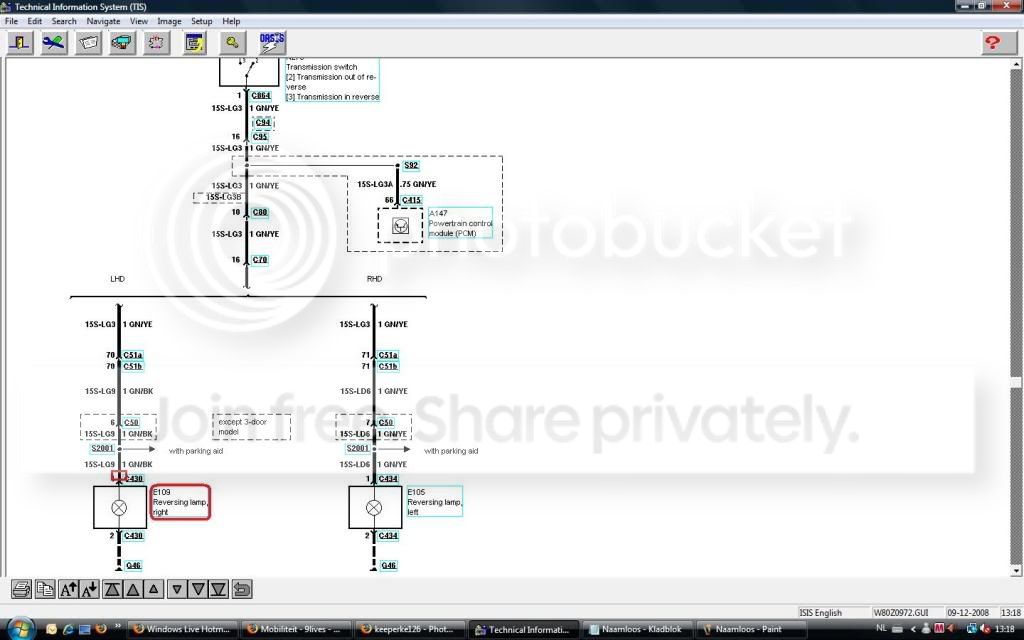1024x640 pixels.
Task: Click the large up triangle page-up icon
Action: click(x=133, y=589)
